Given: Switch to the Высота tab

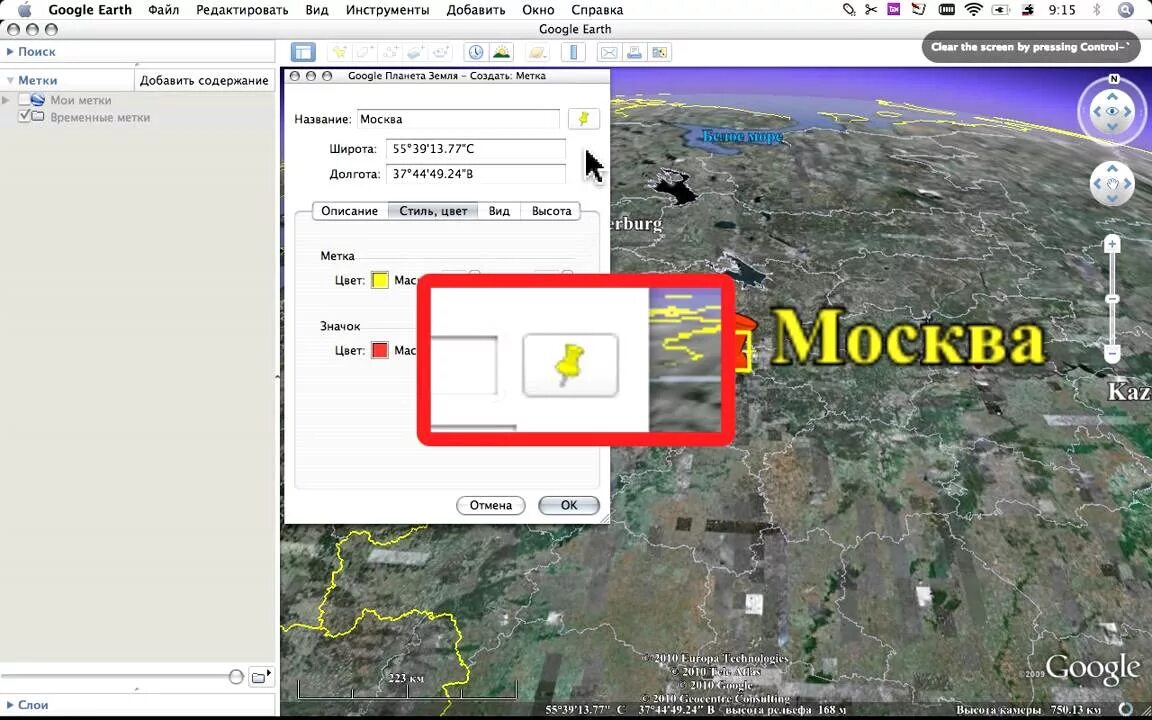Looking at the screenshot, I should pyautogui.click(x=551, y=211).
